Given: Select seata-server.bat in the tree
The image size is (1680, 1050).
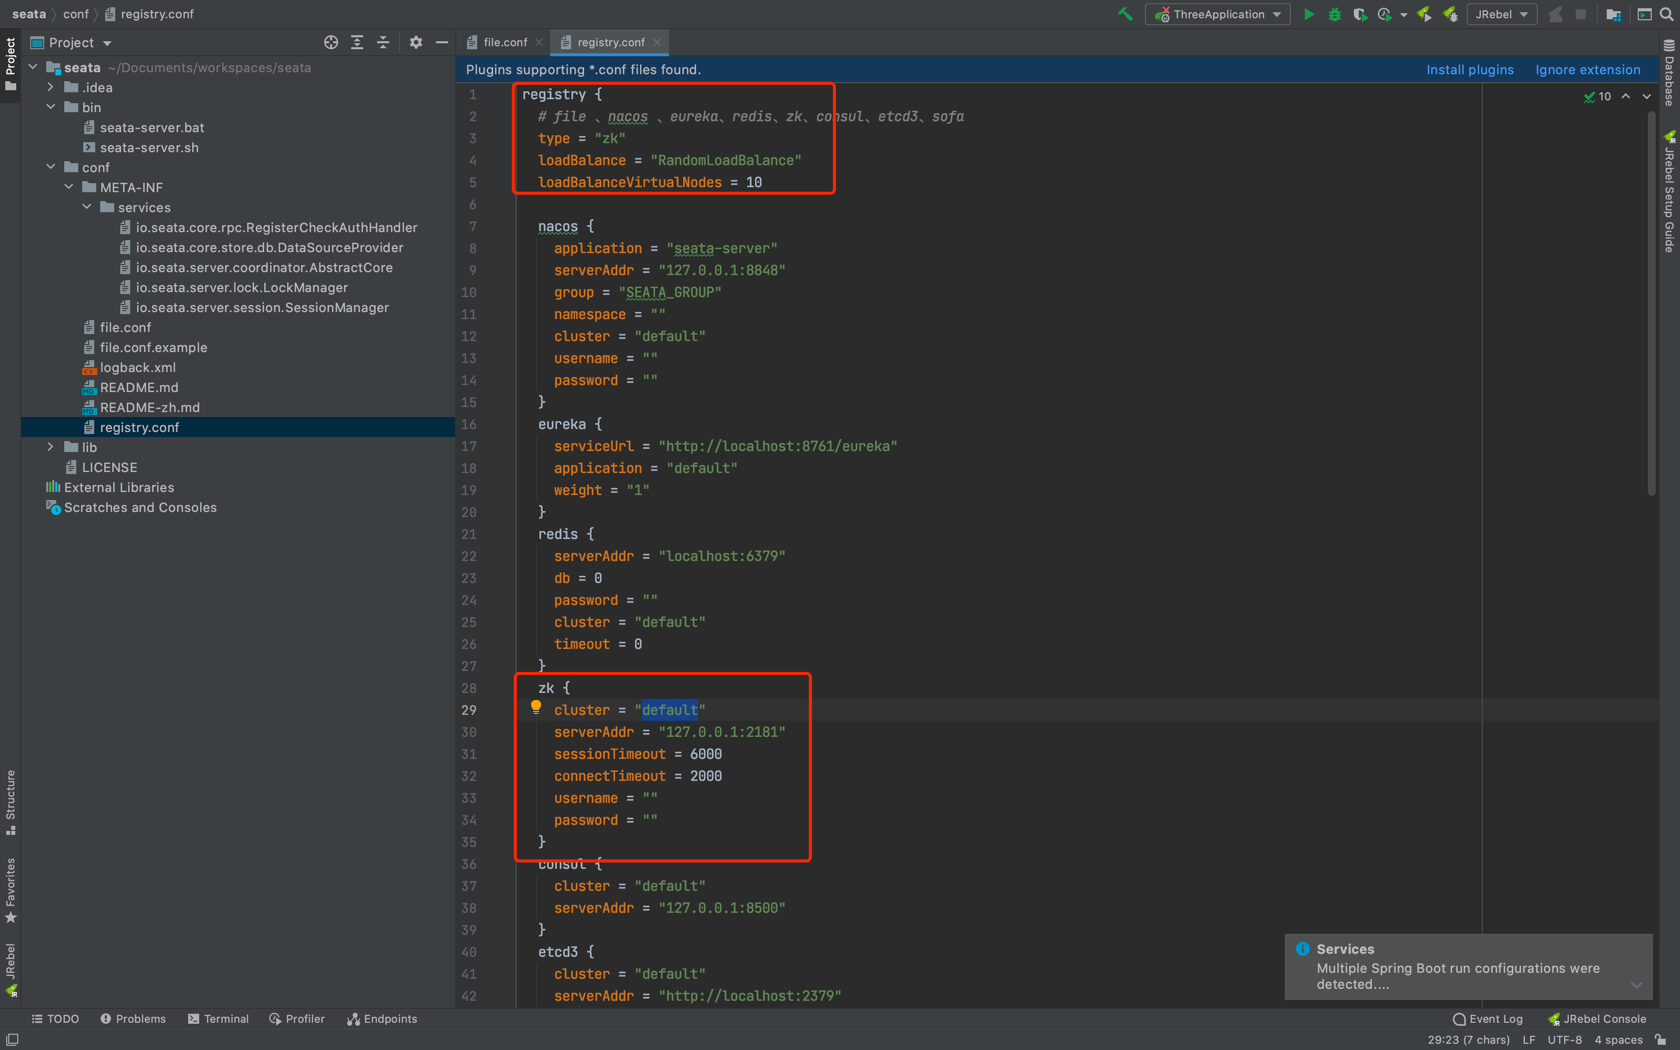Looking at the screenshot, I should pos(151,127).
